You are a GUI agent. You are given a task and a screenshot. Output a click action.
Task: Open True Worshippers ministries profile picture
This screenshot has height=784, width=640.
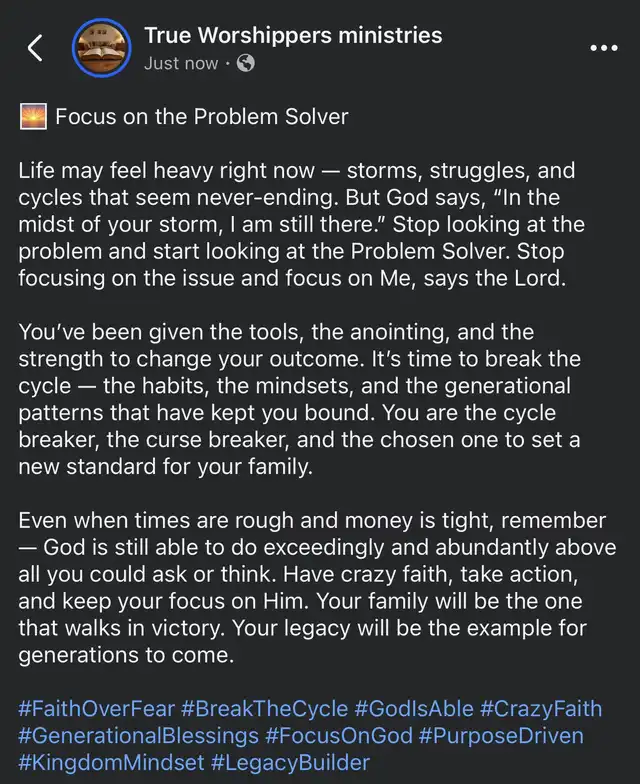click(103, 48)
